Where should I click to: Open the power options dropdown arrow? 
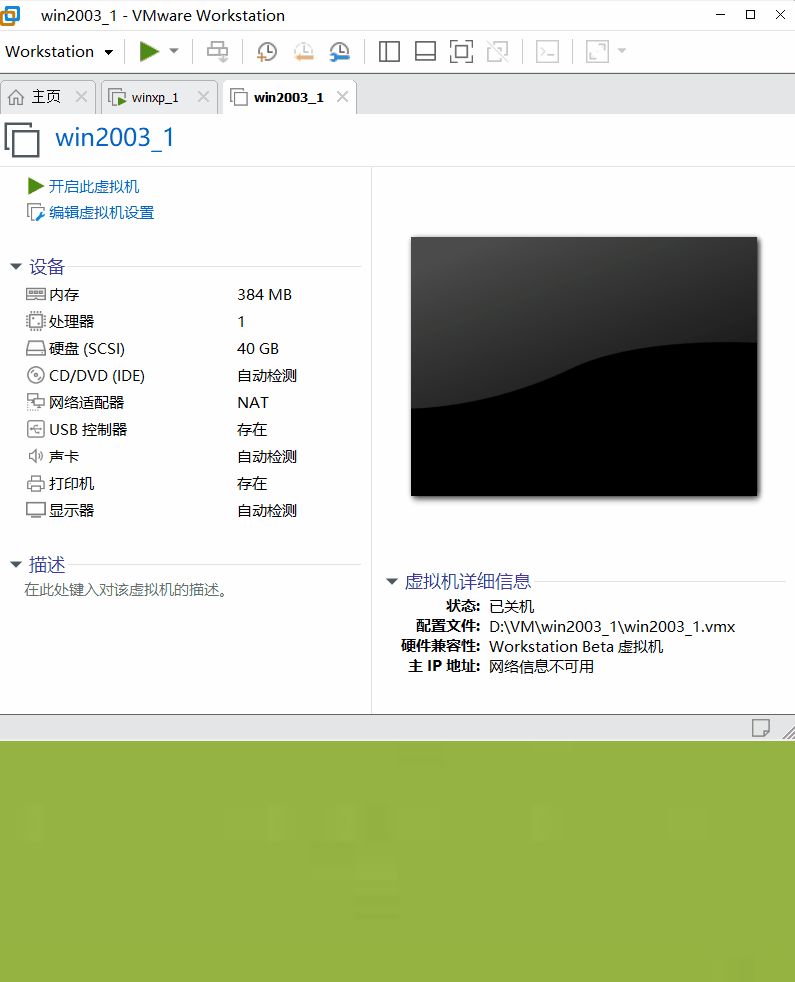pyautogui.click(x=174, y=51)
